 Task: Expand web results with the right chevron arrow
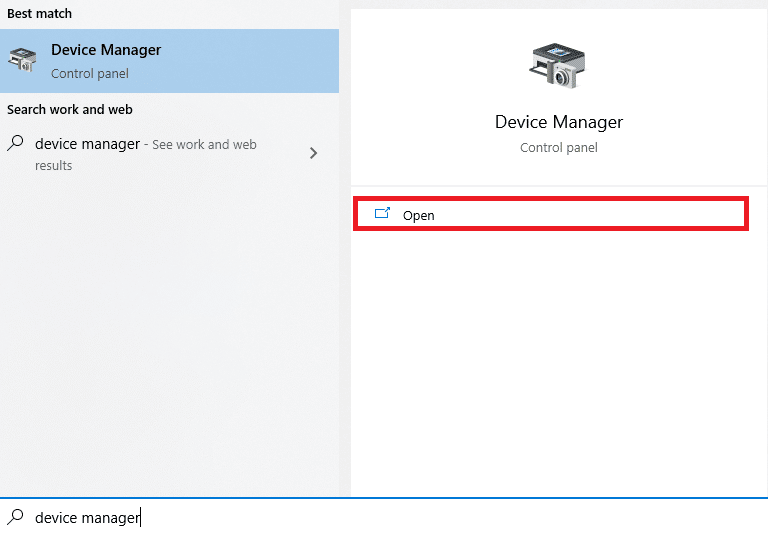click(314, 153)
